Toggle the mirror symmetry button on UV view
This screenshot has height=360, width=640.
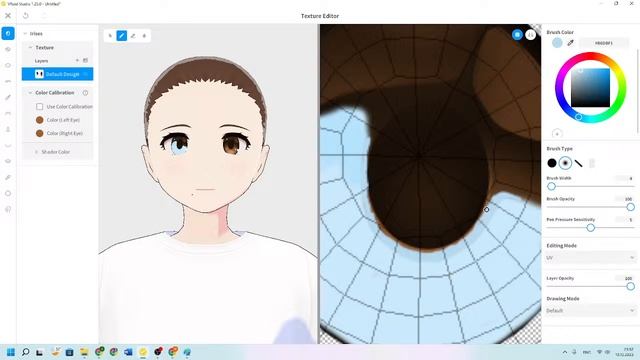tap(531, 35)
